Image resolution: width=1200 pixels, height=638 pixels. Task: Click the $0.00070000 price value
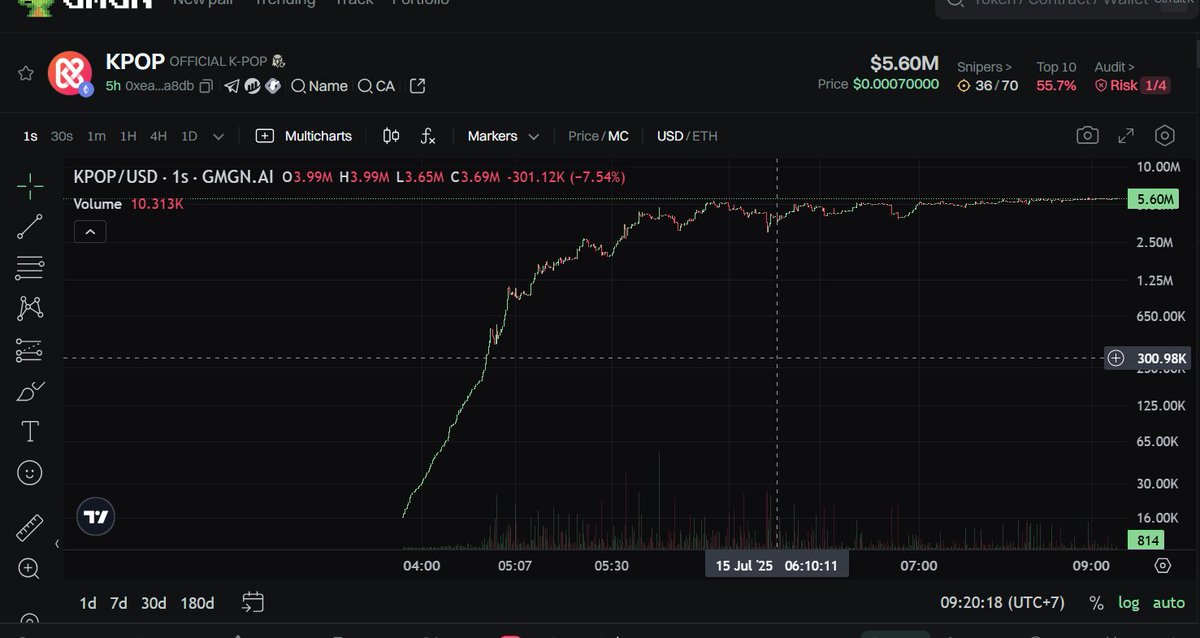click(895, 84)
